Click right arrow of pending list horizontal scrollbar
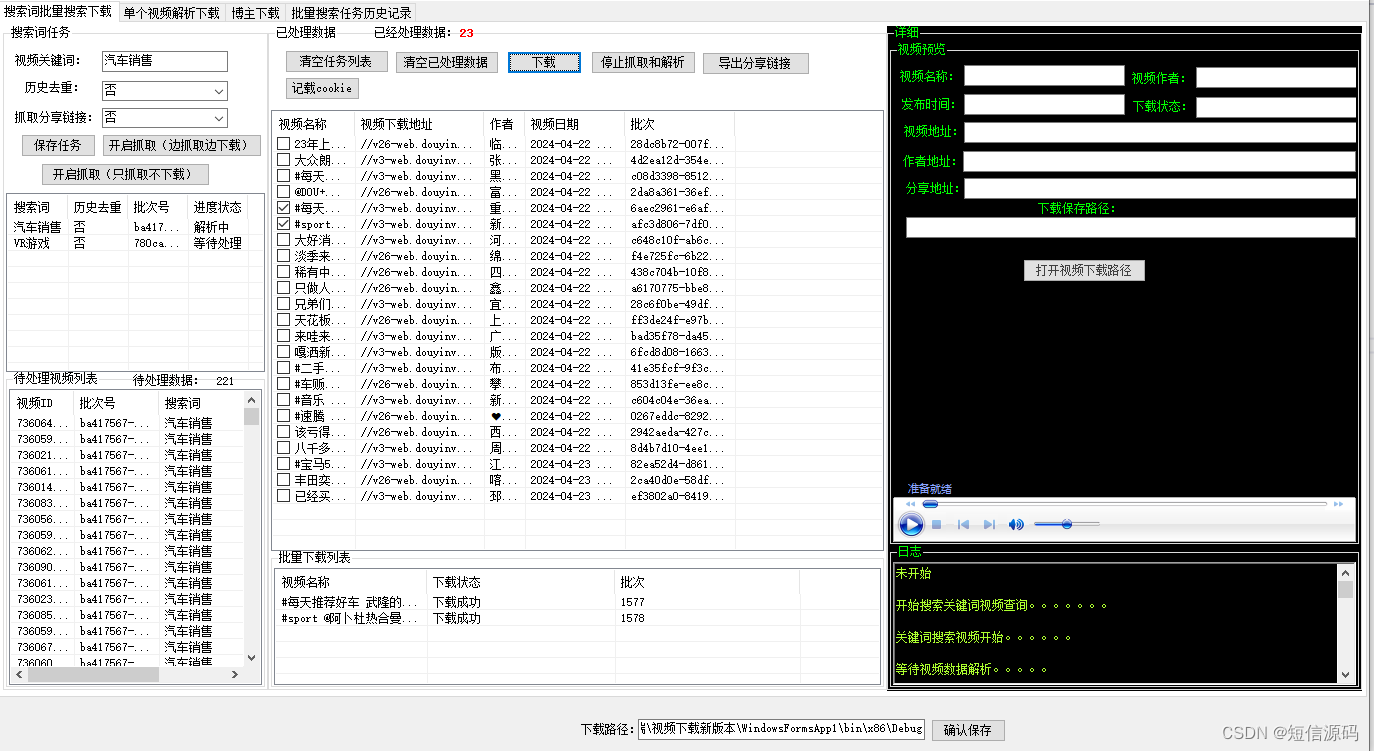 (235, 675)
